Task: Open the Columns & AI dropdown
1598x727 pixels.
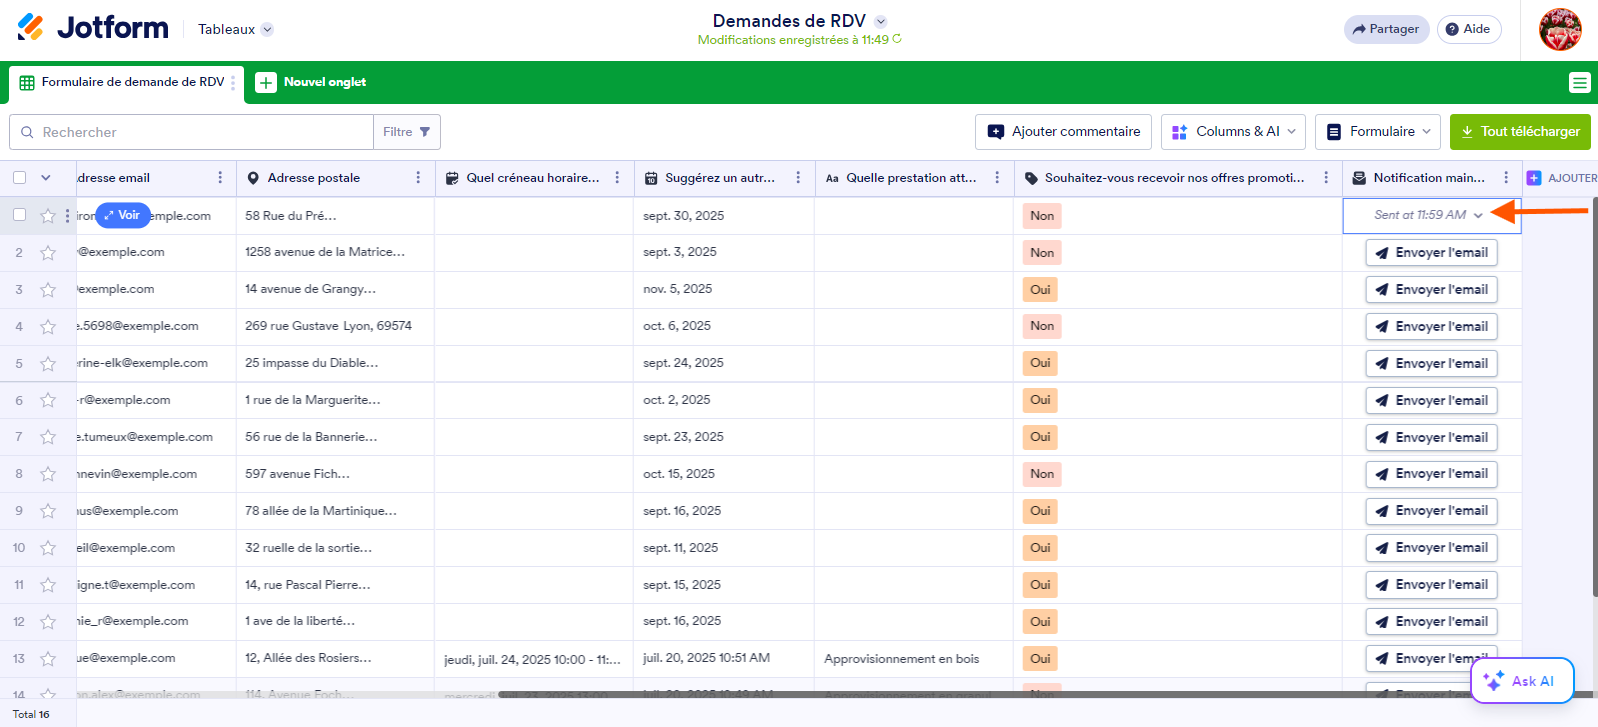Action: pos(1233,132)
